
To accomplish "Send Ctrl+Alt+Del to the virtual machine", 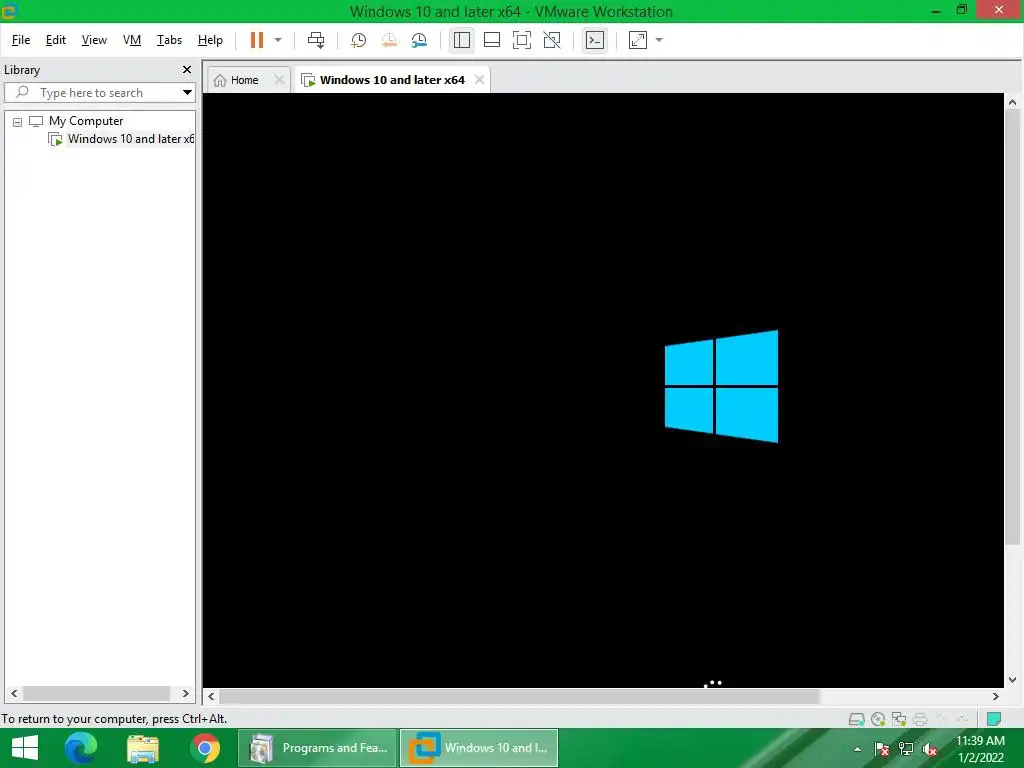I will (316, 40).
